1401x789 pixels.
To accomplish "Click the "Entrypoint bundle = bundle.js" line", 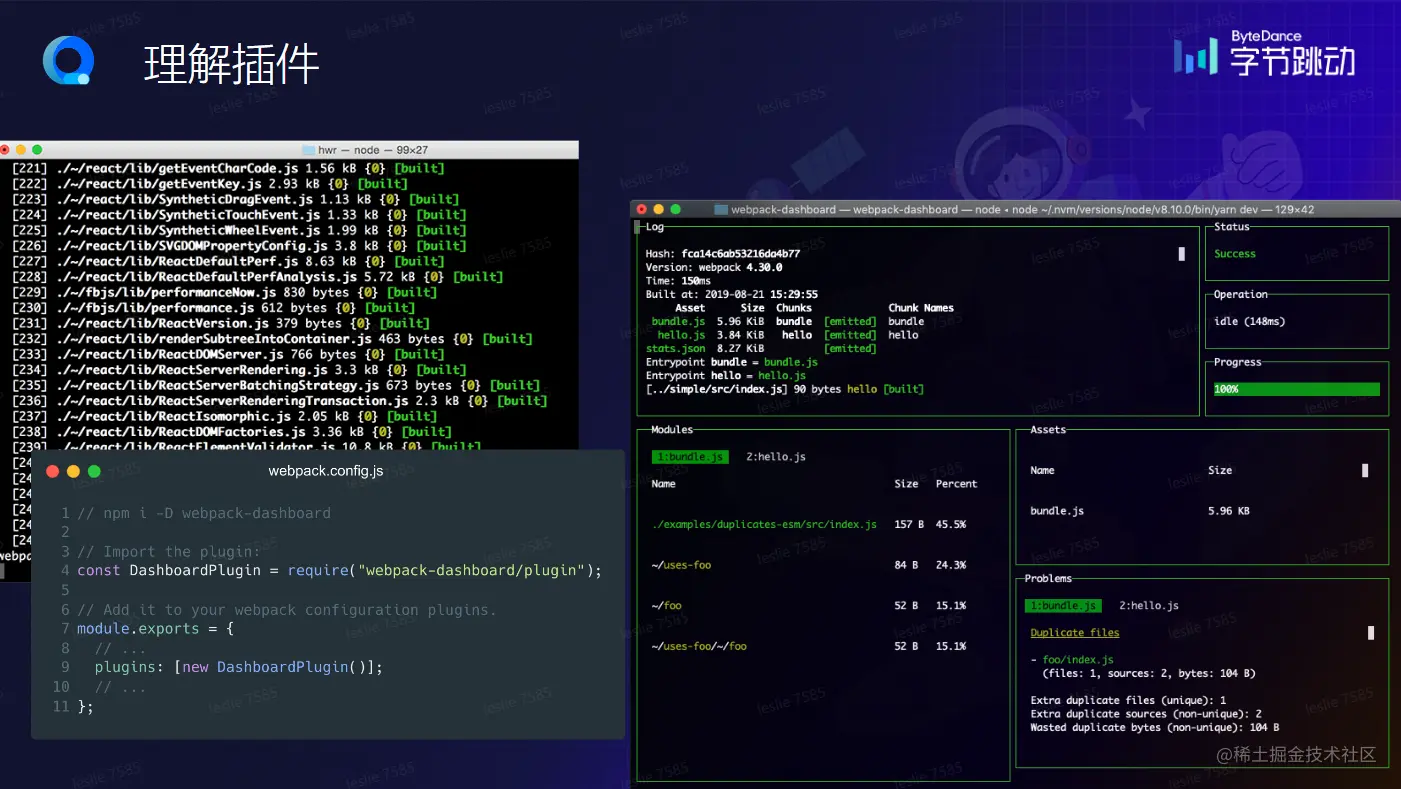I will click(x=732, y=362).
